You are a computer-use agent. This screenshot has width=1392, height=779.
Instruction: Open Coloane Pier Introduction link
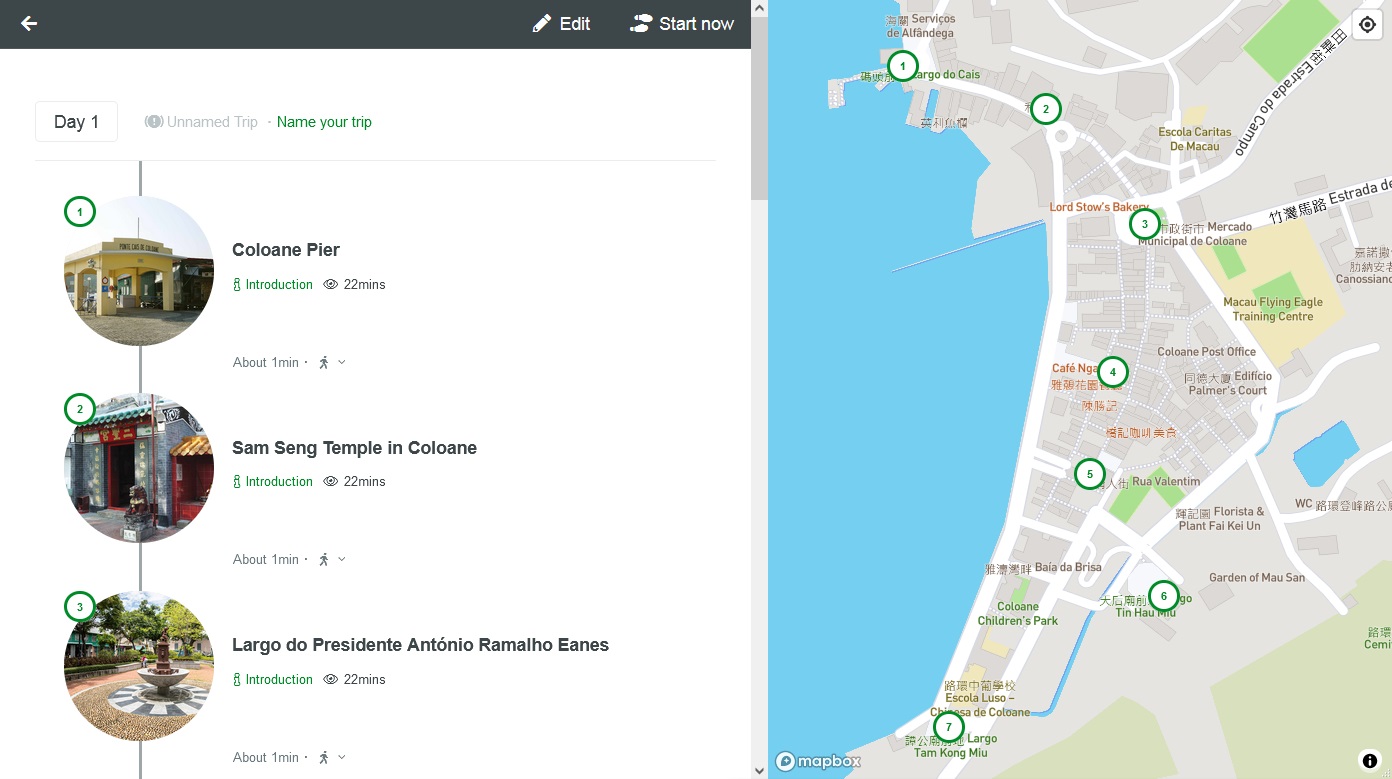[272, 285]
